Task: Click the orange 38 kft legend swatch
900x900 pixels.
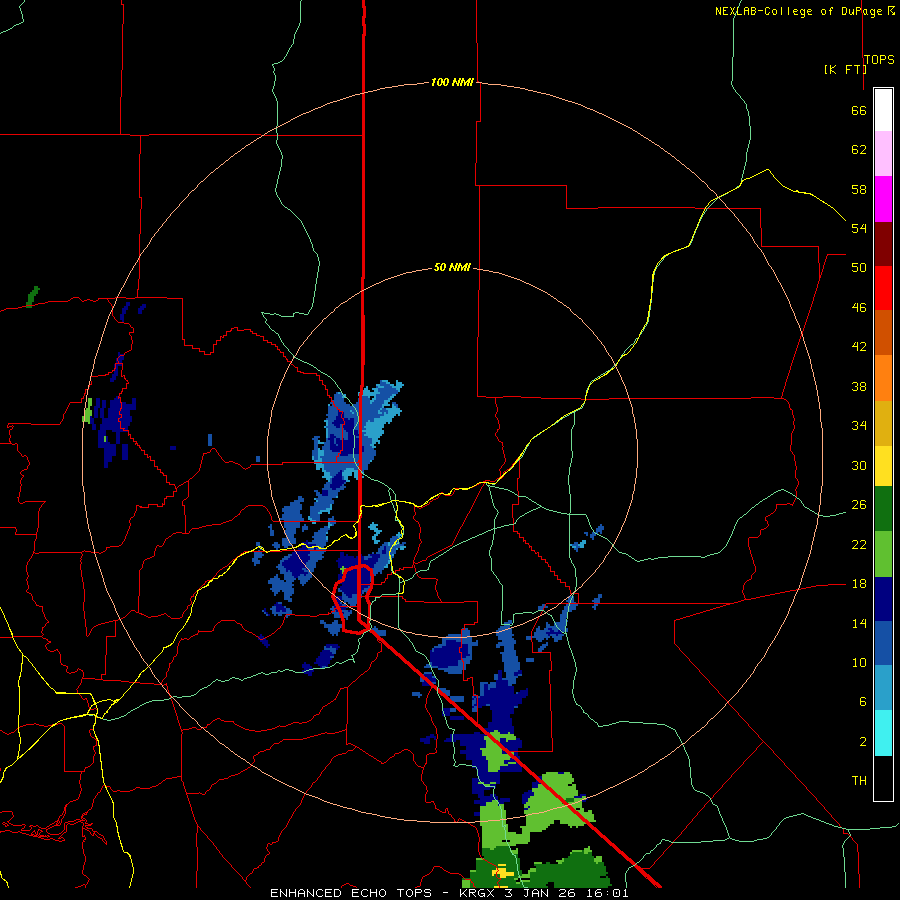Action: tap(883, 378)
